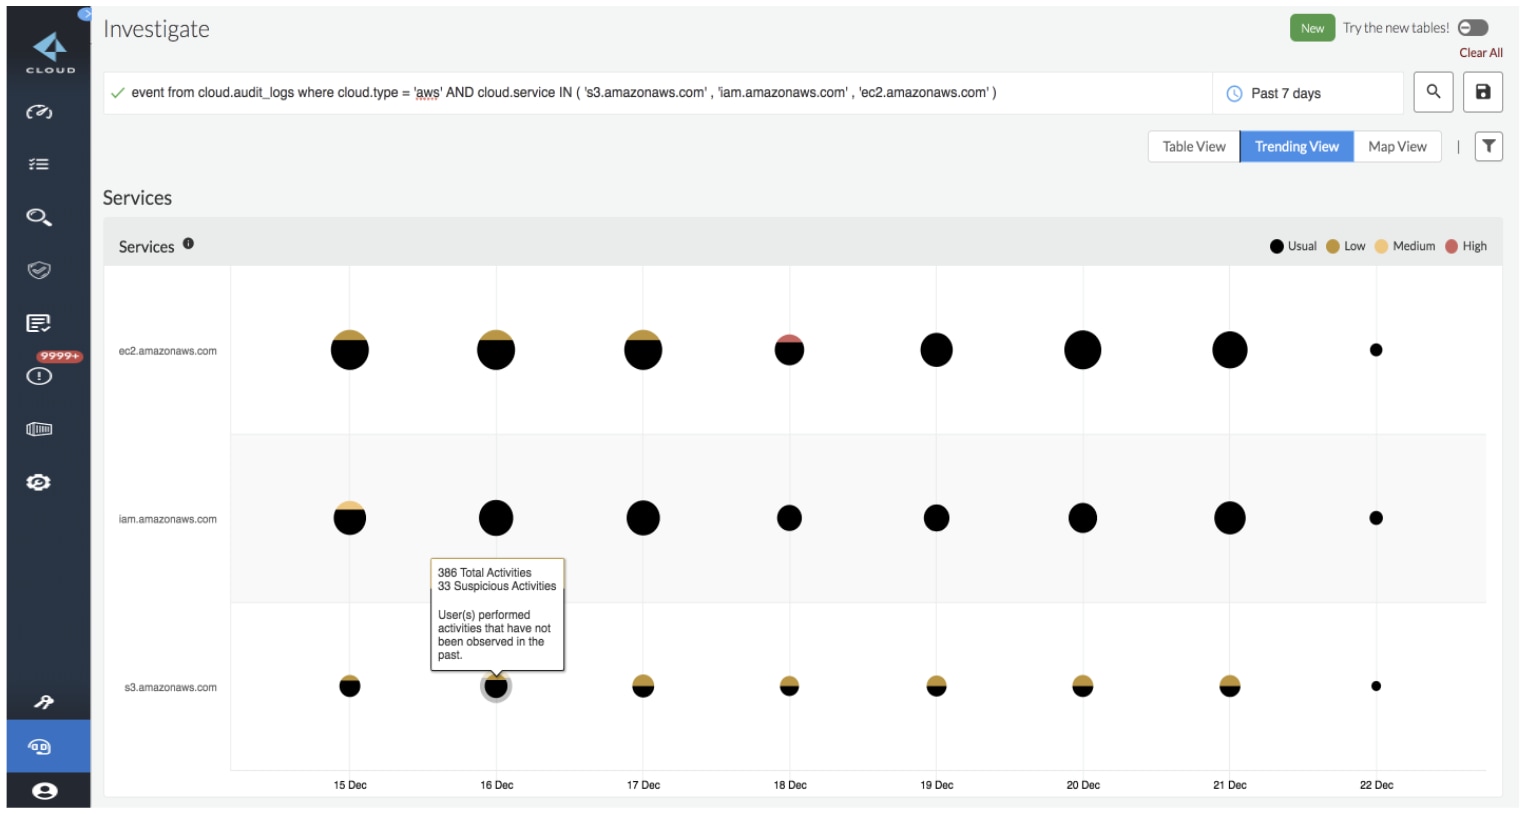This screenshot has height=816, width=1522.
Task: Open the Investigate magnifier icon in sidebar
Action: pyautogui.click(x=39, y=217)
